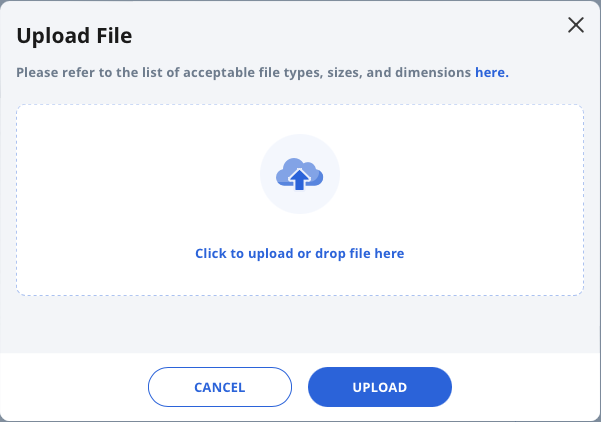
Task: Confirm with the blue UPLOAD button
Action: pos(380,387)
